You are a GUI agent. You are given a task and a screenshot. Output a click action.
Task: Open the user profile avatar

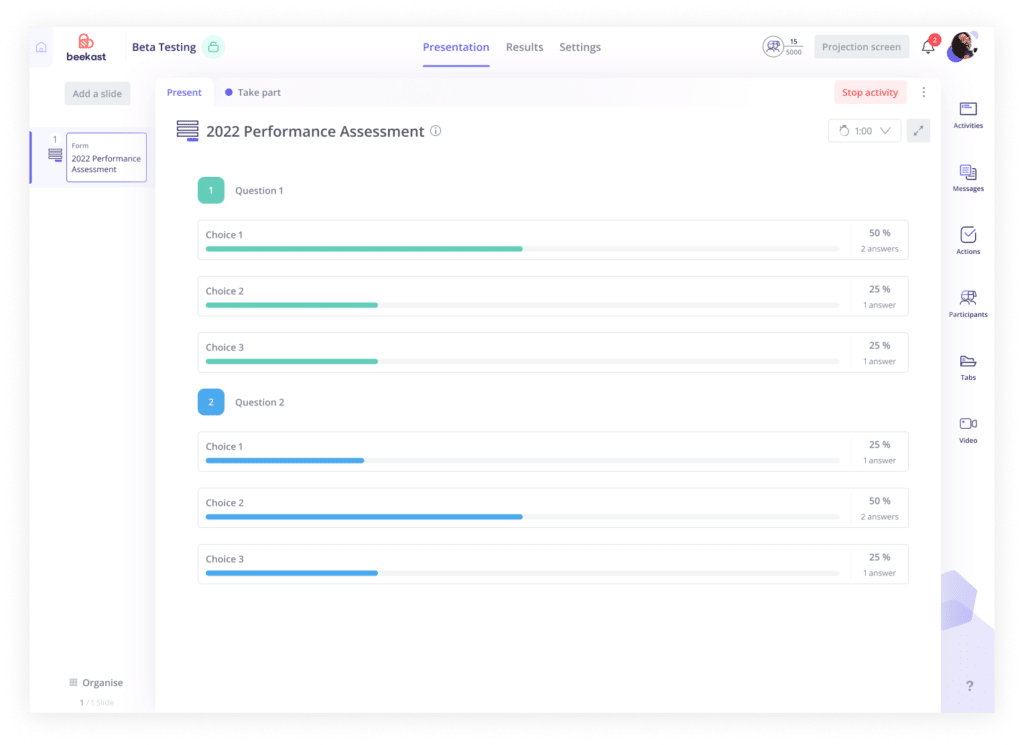(963, 47)
